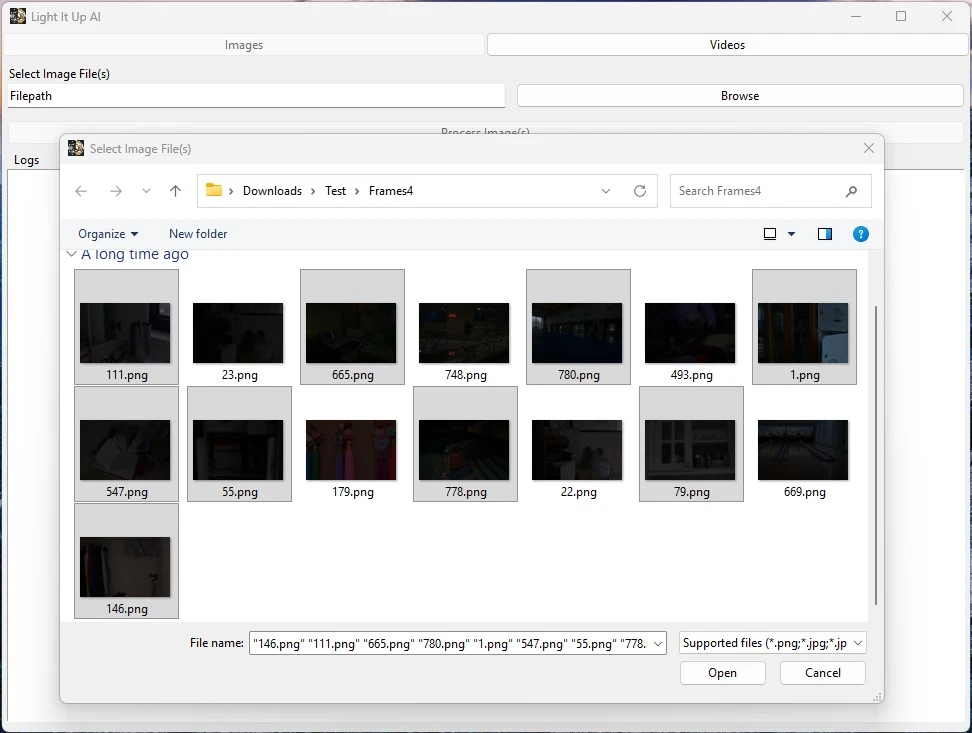Open the file dialog help icon
Screen dimensions: 972x733
tap(860, 234)
